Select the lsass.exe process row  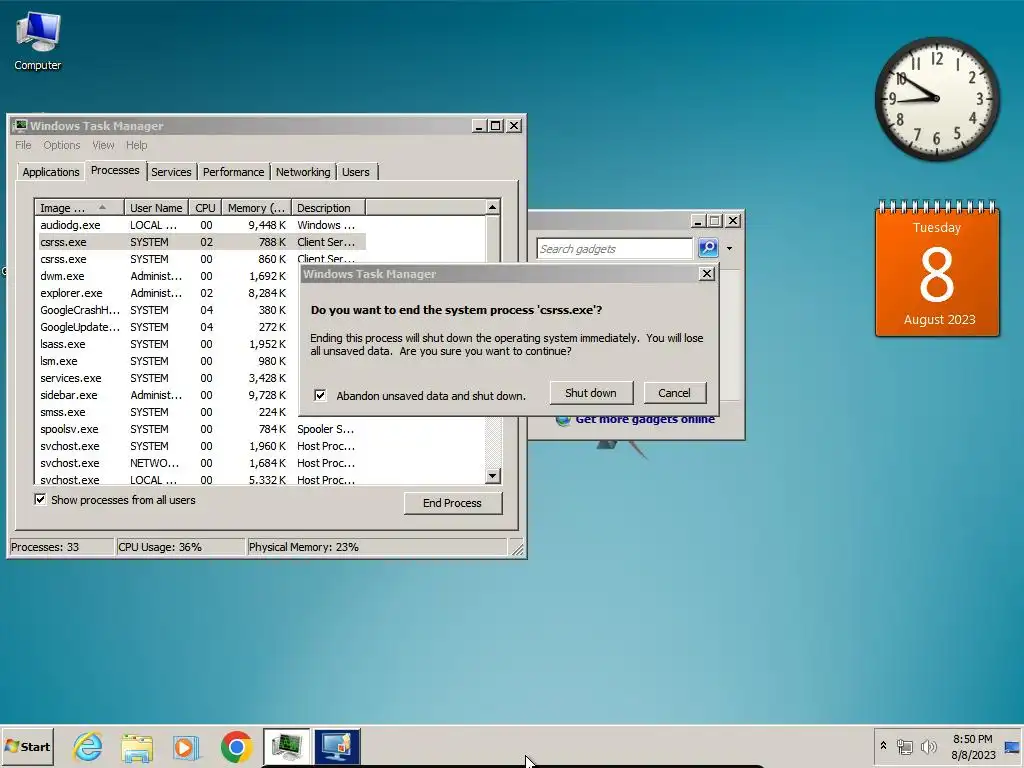tap(168, 344)
